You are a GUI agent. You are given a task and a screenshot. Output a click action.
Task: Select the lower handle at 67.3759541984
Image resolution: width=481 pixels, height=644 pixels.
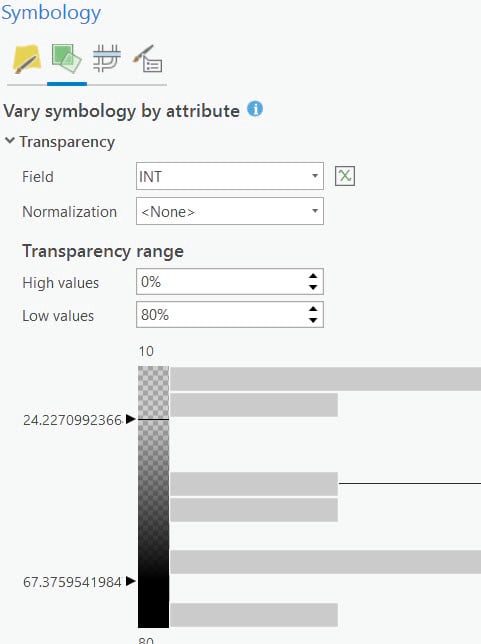[x=131, y=581]
